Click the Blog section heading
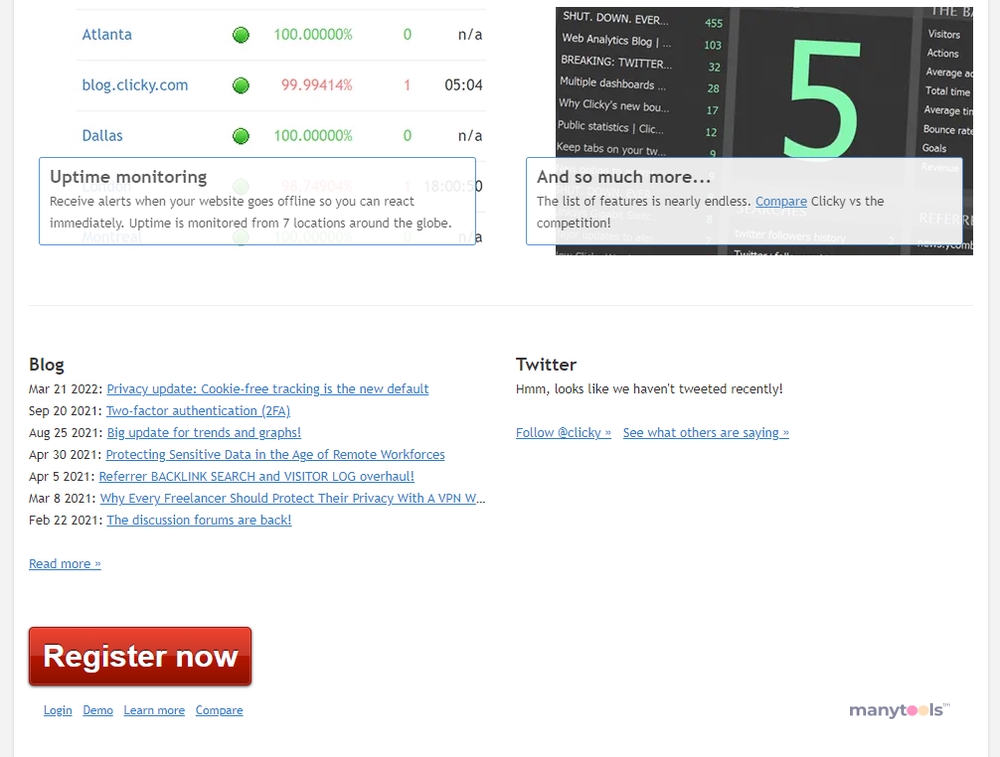This screenshot has width=1000, height=757. (x=47, y=365)
